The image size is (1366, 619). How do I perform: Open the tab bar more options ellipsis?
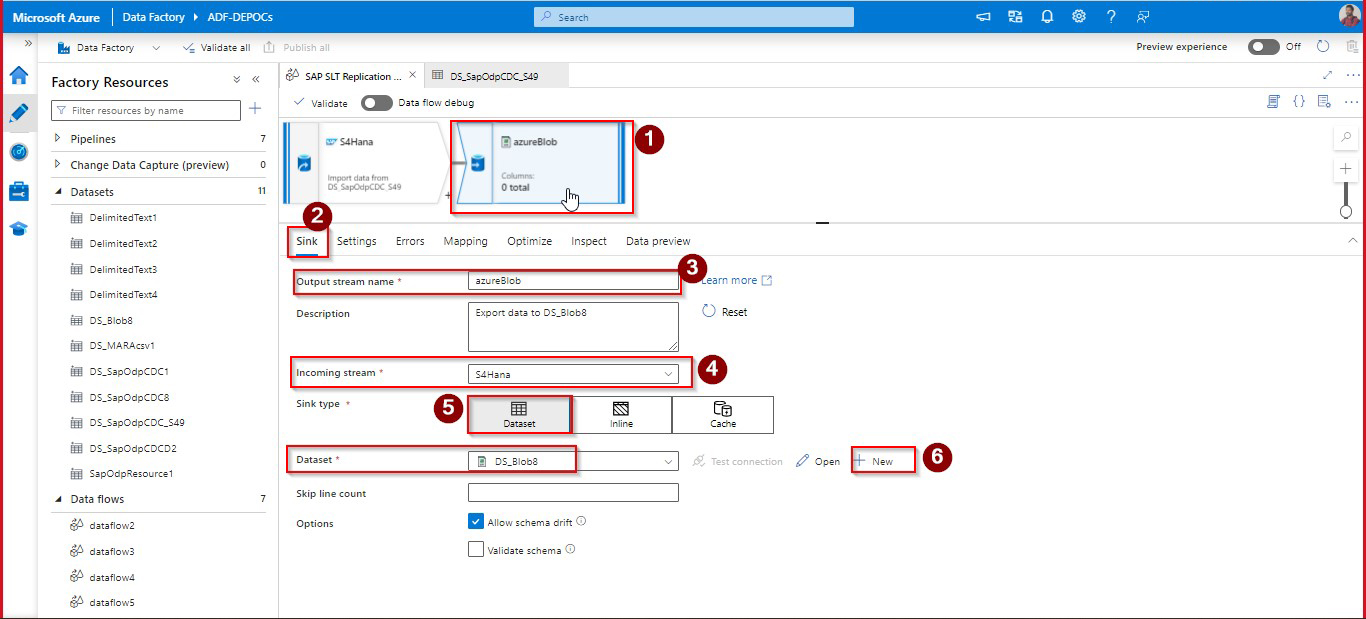[x=1352, y=75]
